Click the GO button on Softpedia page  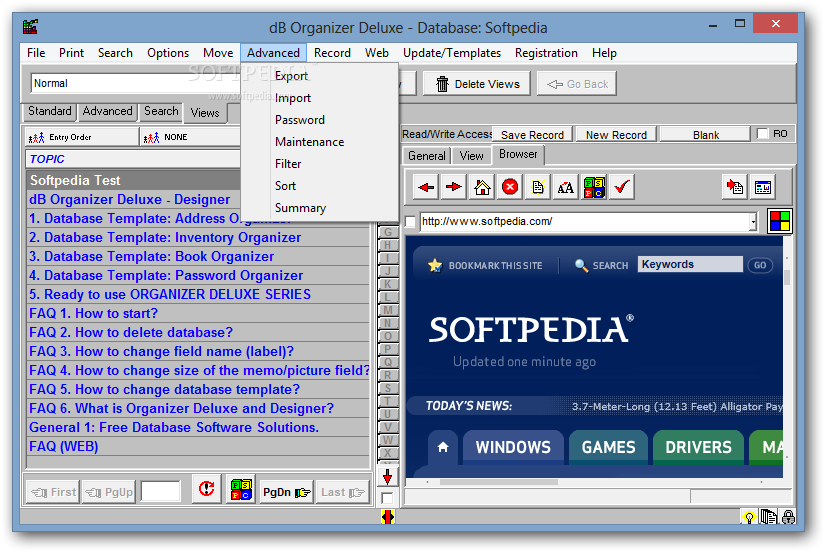tap(760, 265)
